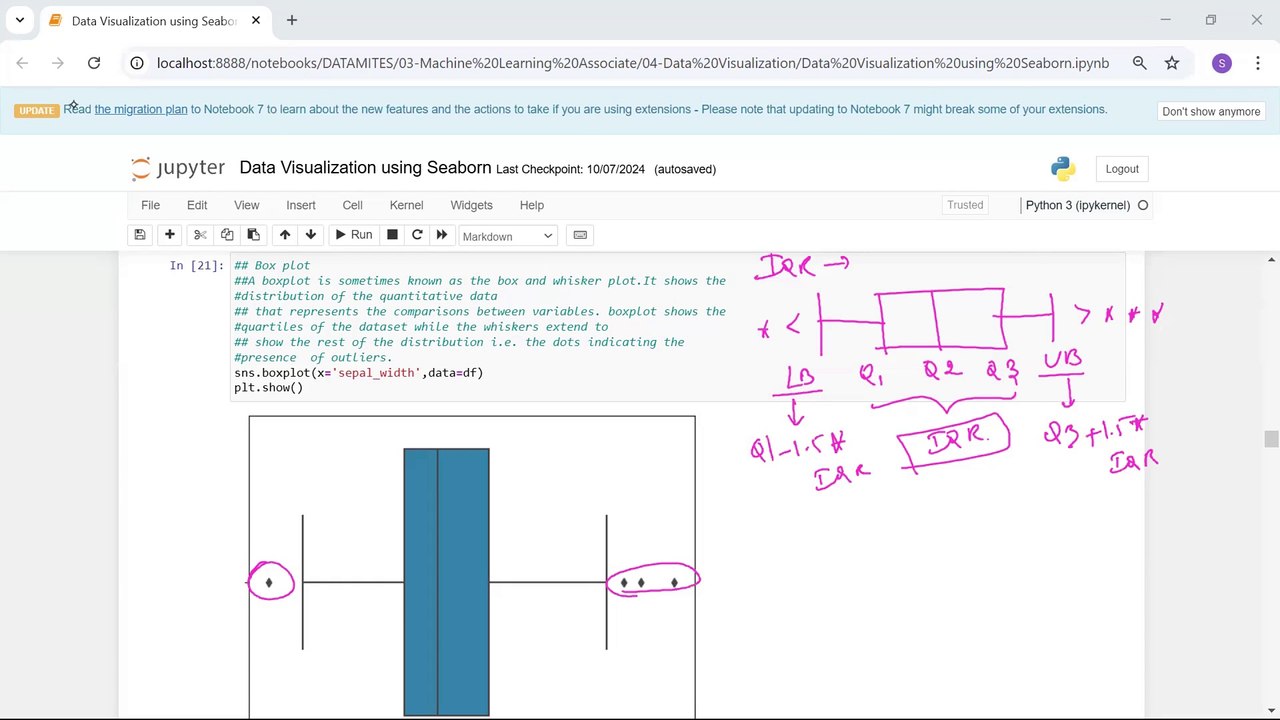The image size is (1280, 720).
Task: Close the Data Visualization browser tab
Action: point(256,20)
